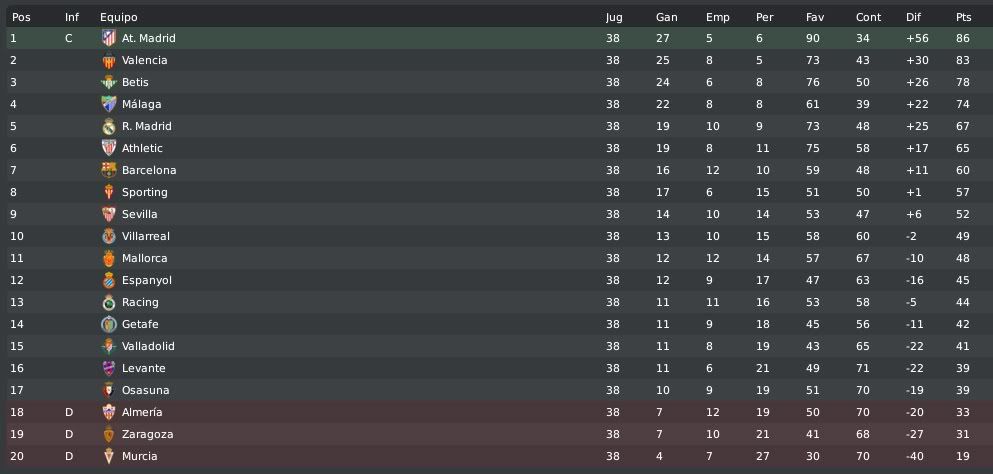Sort by the Gan column header
Viewport: 993px width, 474px height.
click(666, 17)
